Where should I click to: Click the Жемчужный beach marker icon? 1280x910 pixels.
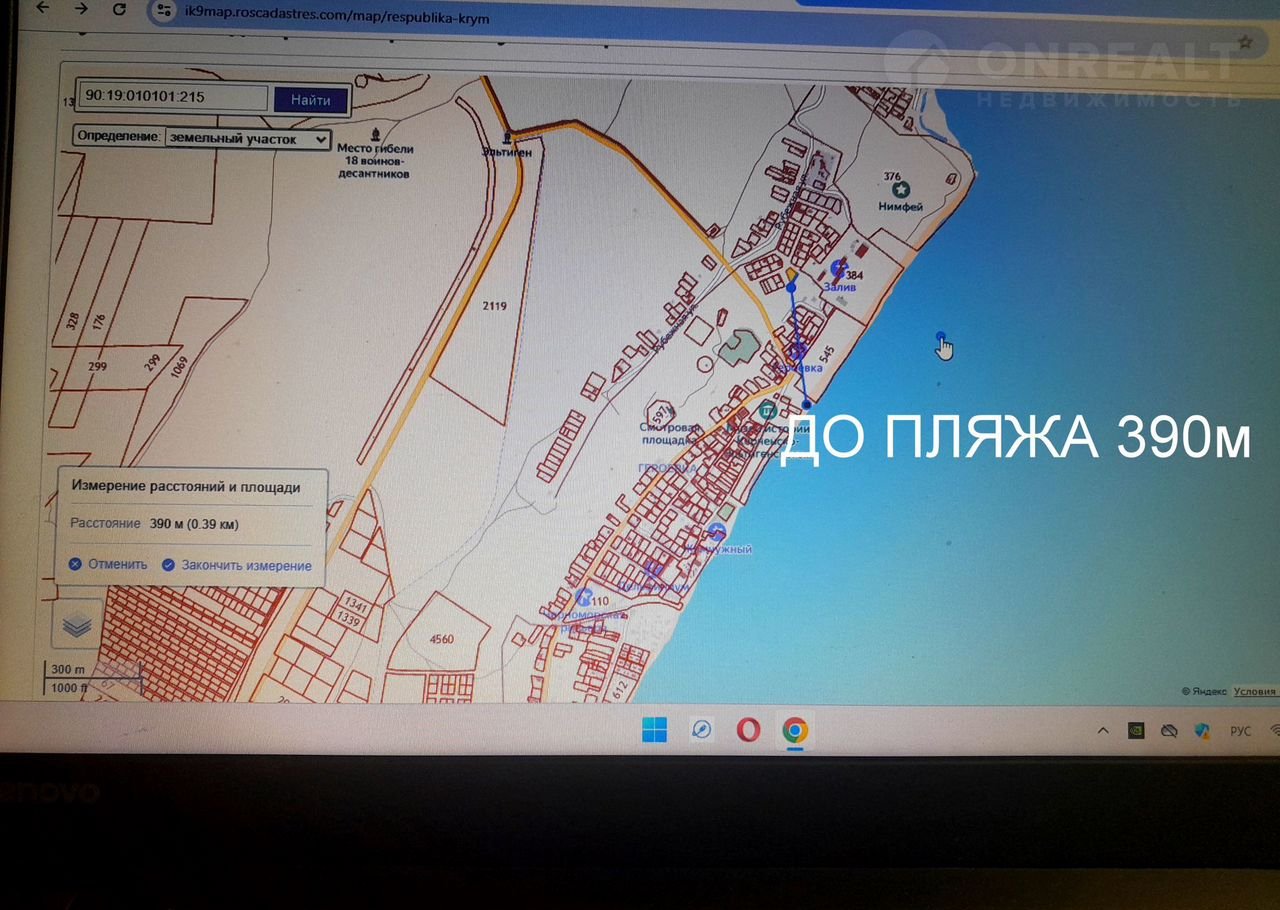point(716,532)
